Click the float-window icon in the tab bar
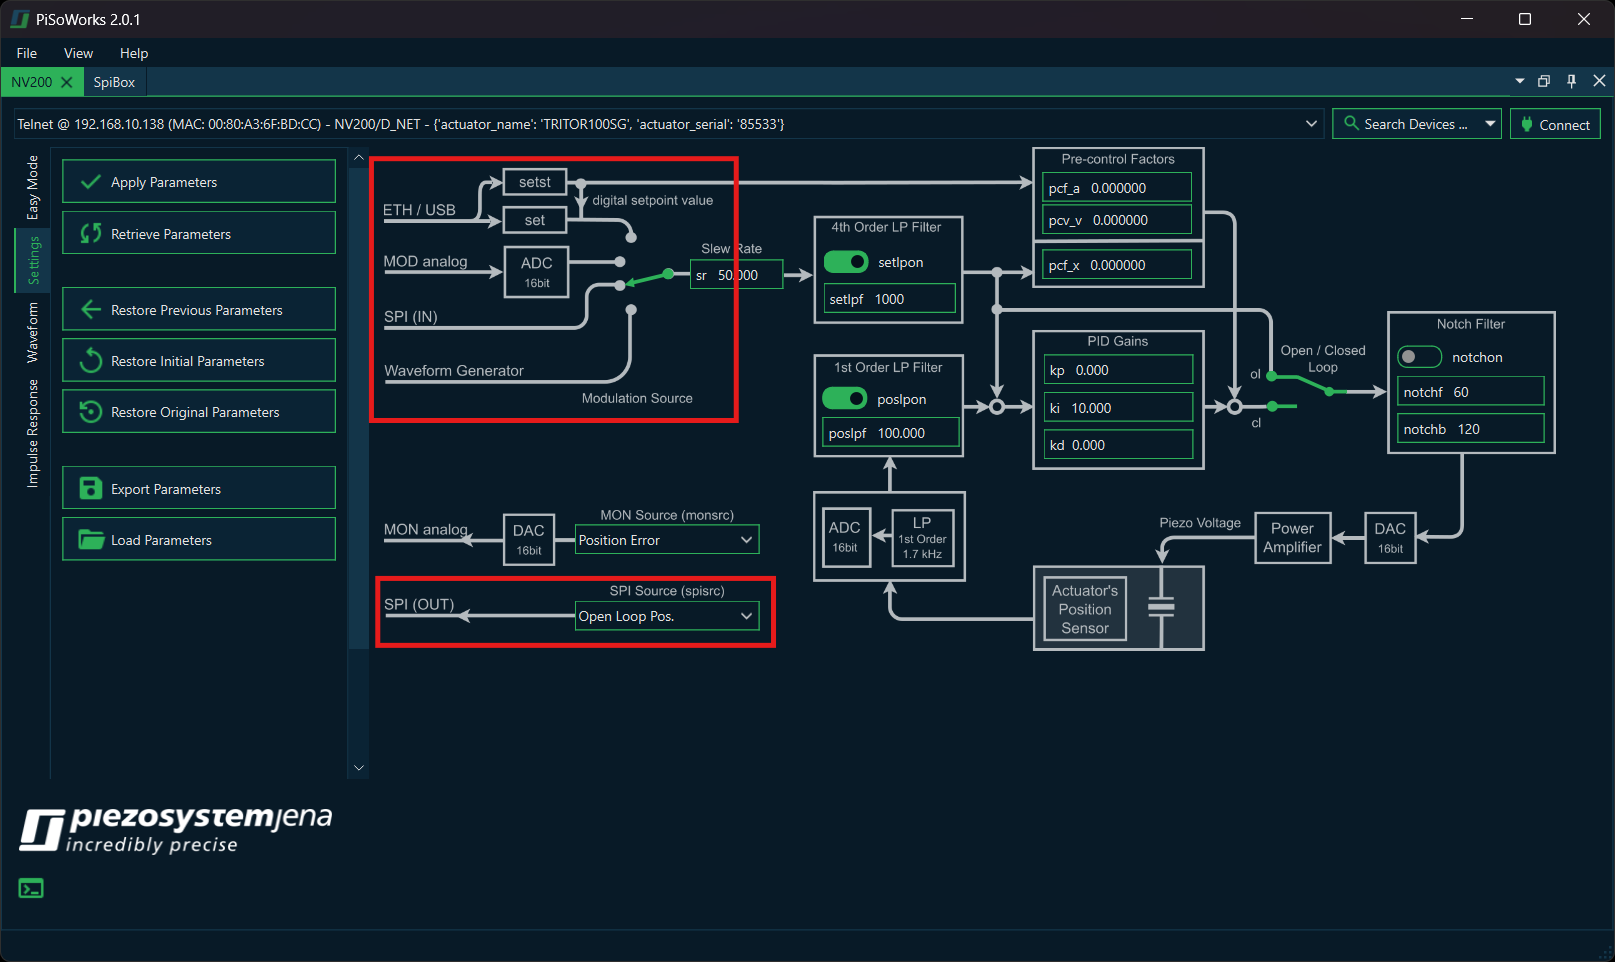Screen dimensions: 1615x962 coord(1544,81)
